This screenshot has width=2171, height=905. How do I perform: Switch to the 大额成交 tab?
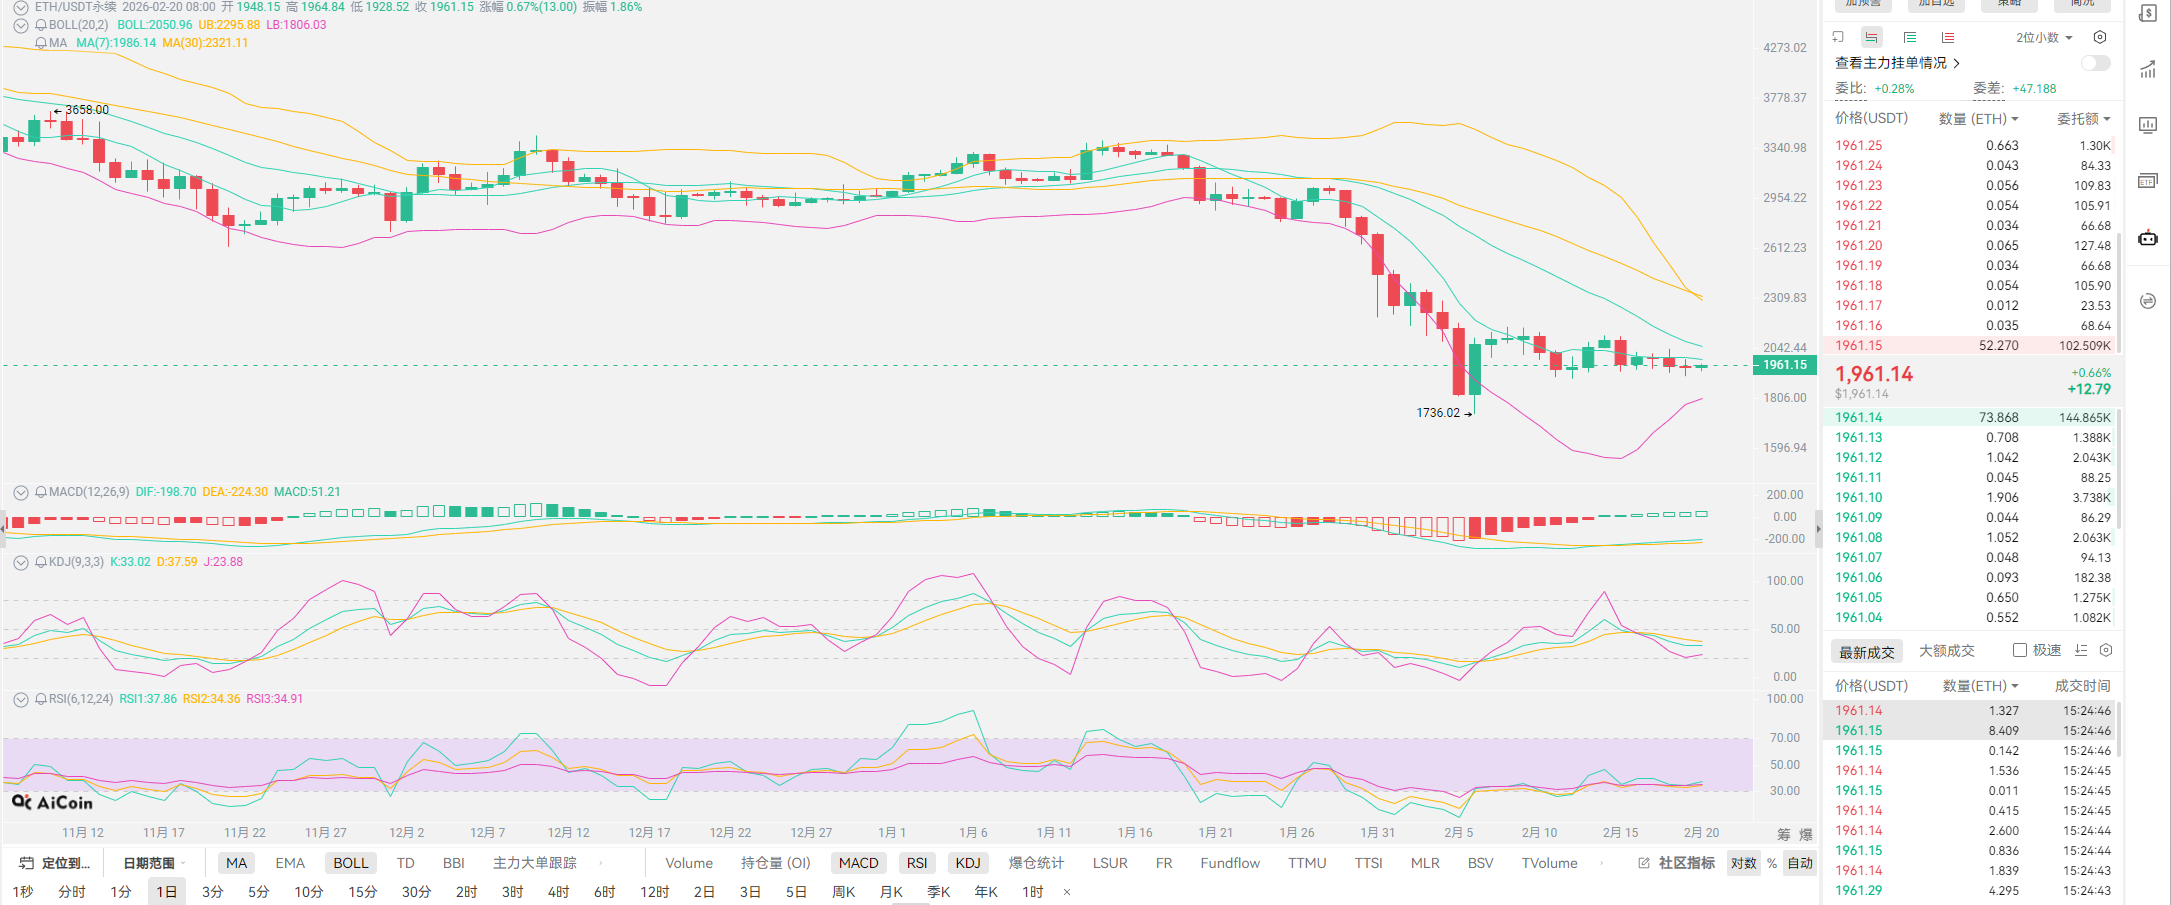1946,651
